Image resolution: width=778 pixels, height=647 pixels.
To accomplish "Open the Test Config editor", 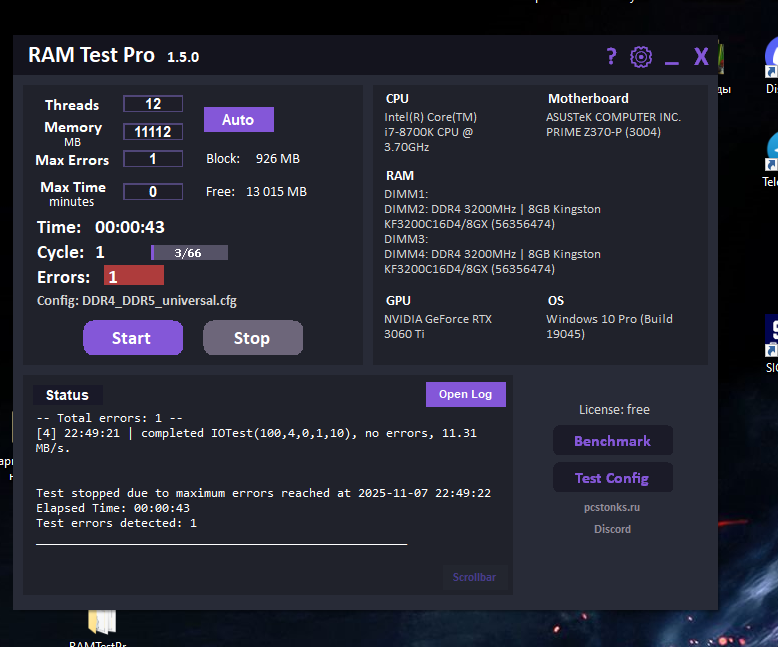I will coord(612,478).
